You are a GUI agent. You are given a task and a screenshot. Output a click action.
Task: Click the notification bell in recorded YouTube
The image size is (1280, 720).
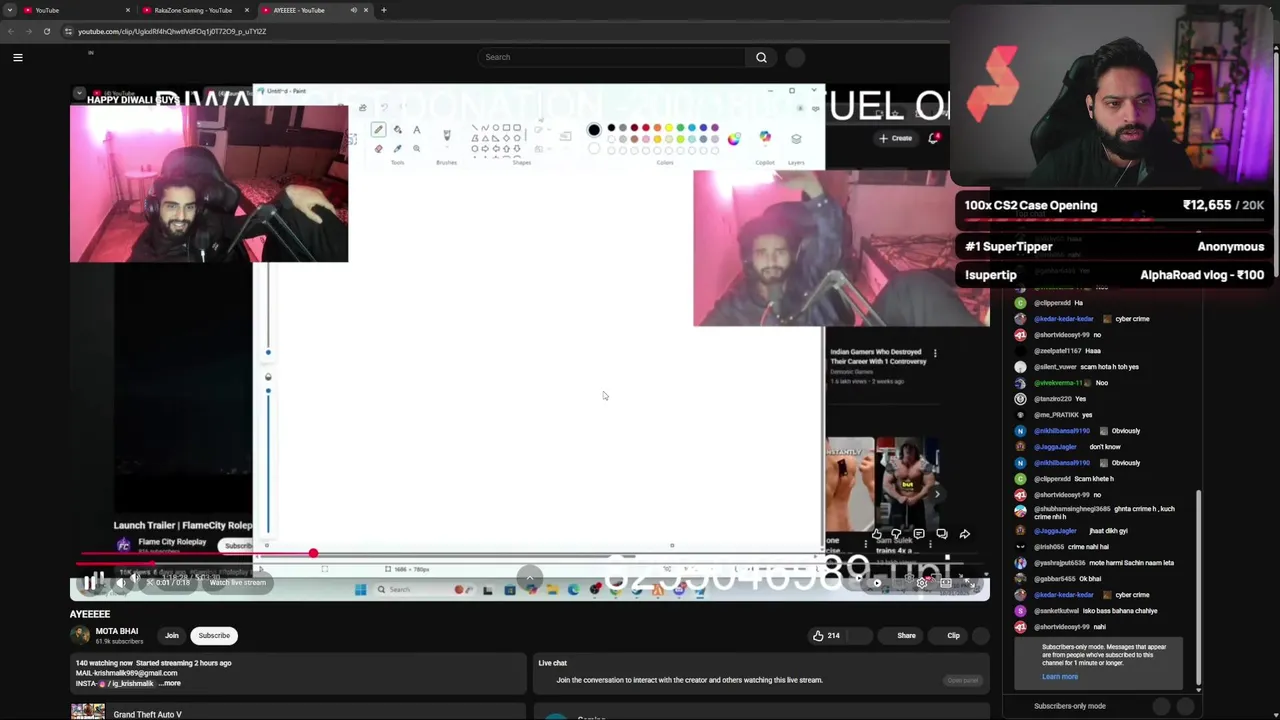[x=933, y=138]
